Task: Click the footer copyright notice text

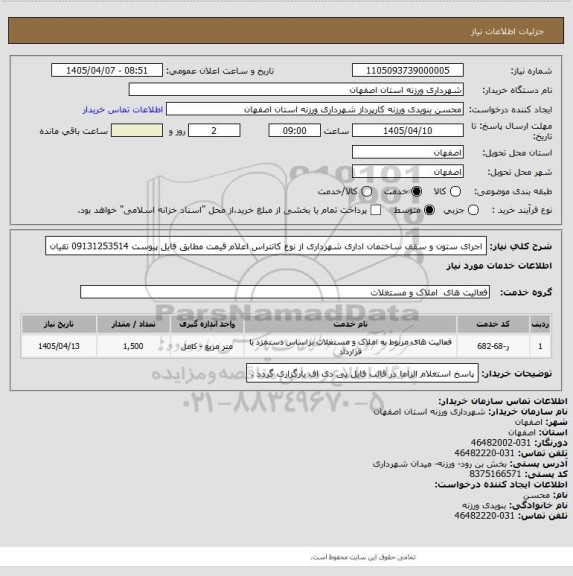Action: point(363,557)
